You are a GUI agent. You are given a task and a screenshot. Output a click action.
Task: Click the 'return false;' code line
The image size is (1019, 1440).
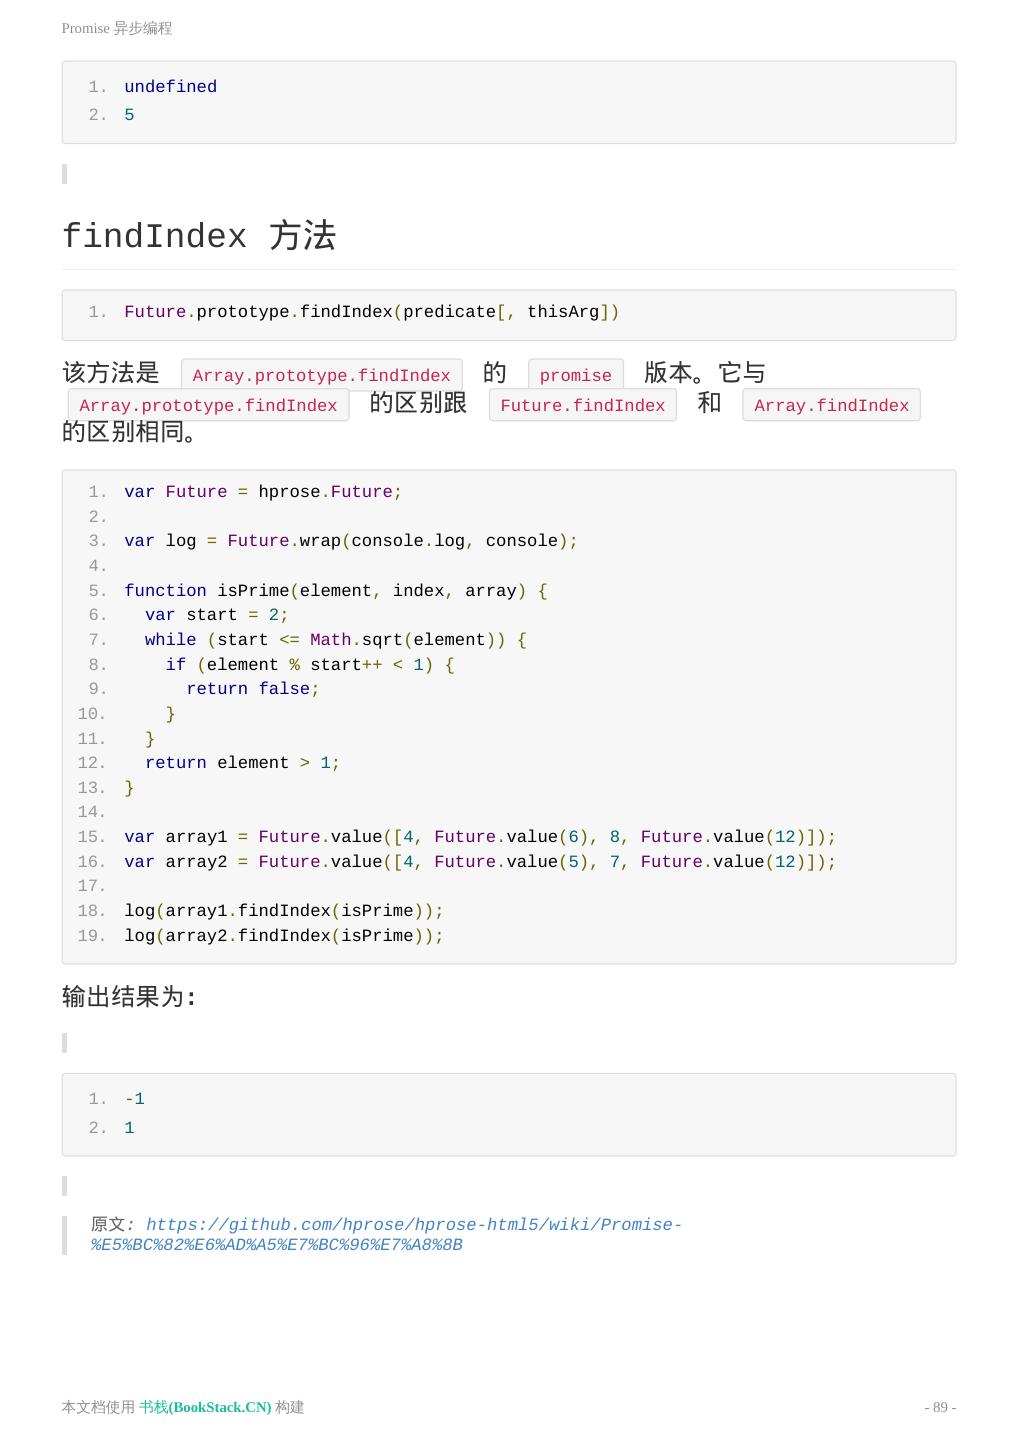pyautogui.click(x=252, y=689)
